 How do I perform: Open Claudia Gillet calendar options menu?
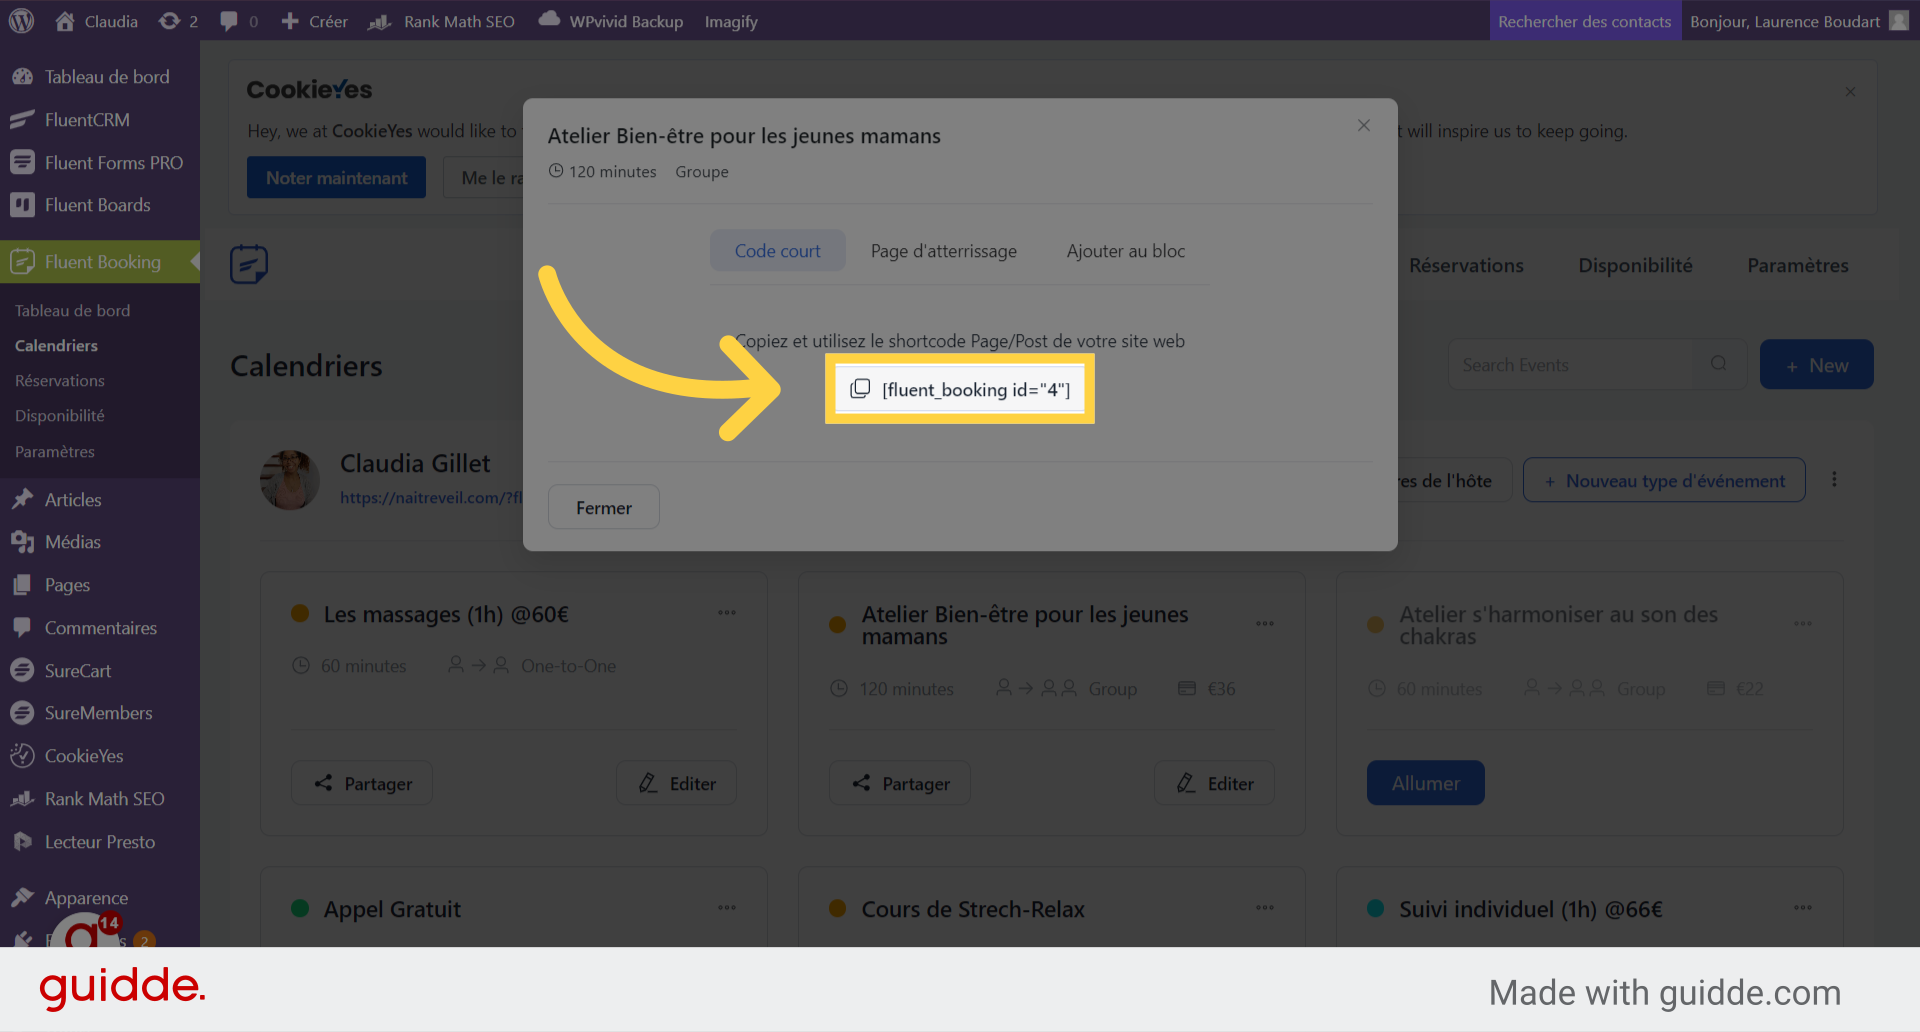tap(1834, 480)
